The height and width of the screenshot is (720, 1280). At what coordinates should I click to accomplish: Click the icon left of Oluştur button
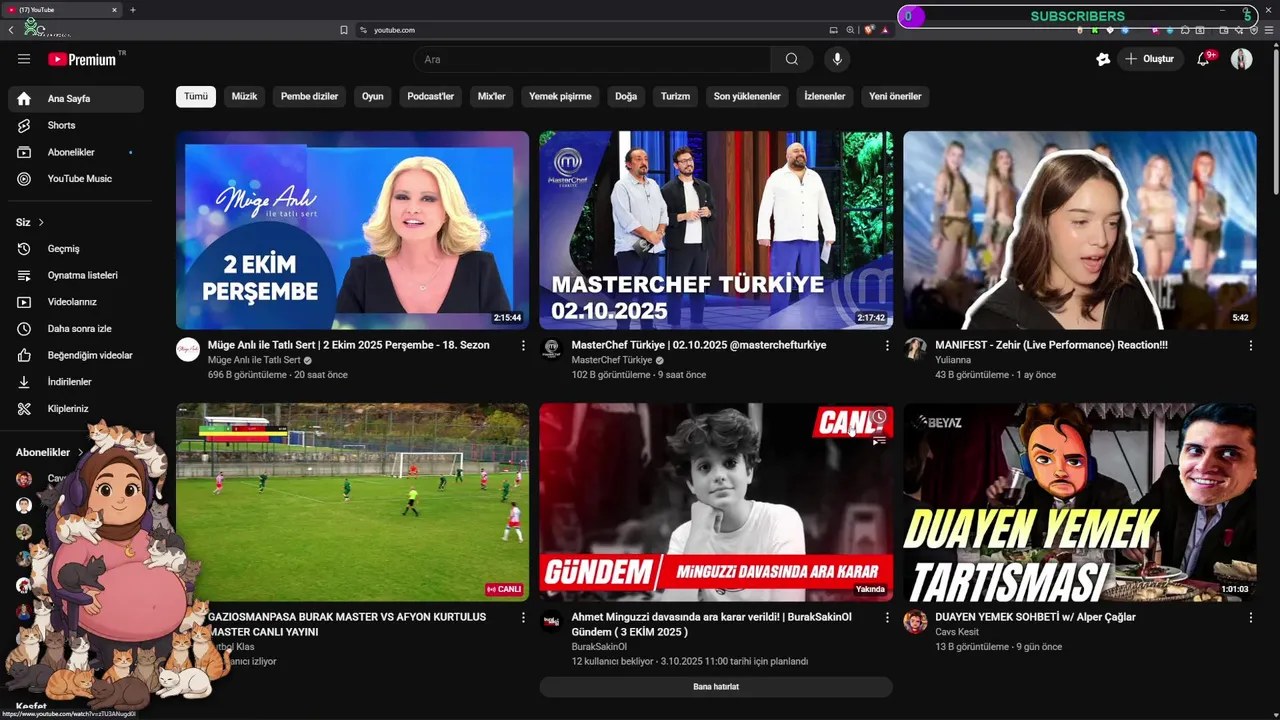coord(1103,59)
